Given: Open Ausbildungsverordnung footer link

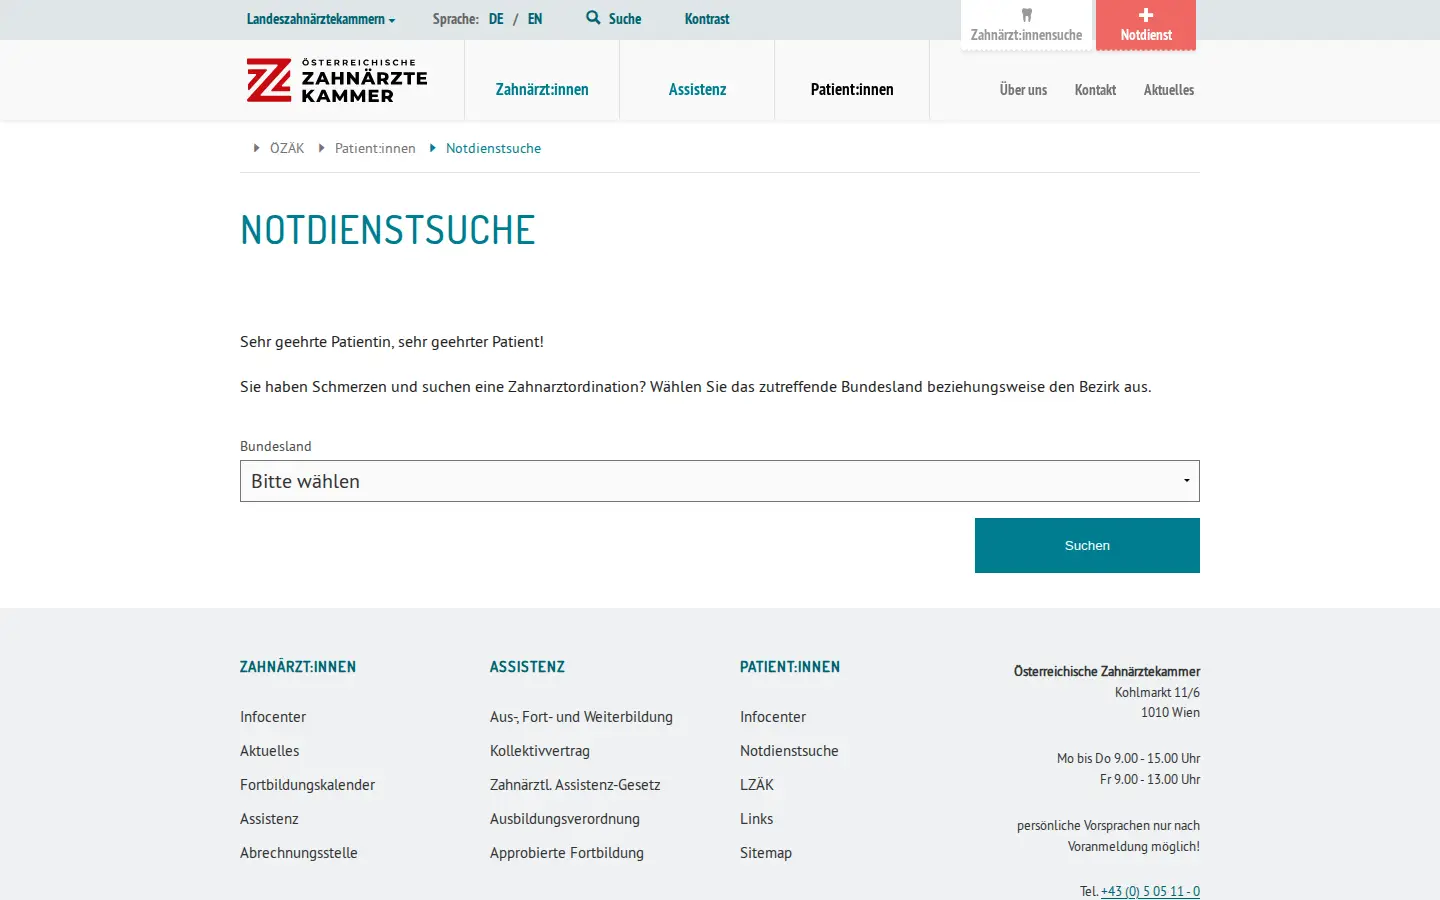Looking at the screenshot, I should pos(565,819).
